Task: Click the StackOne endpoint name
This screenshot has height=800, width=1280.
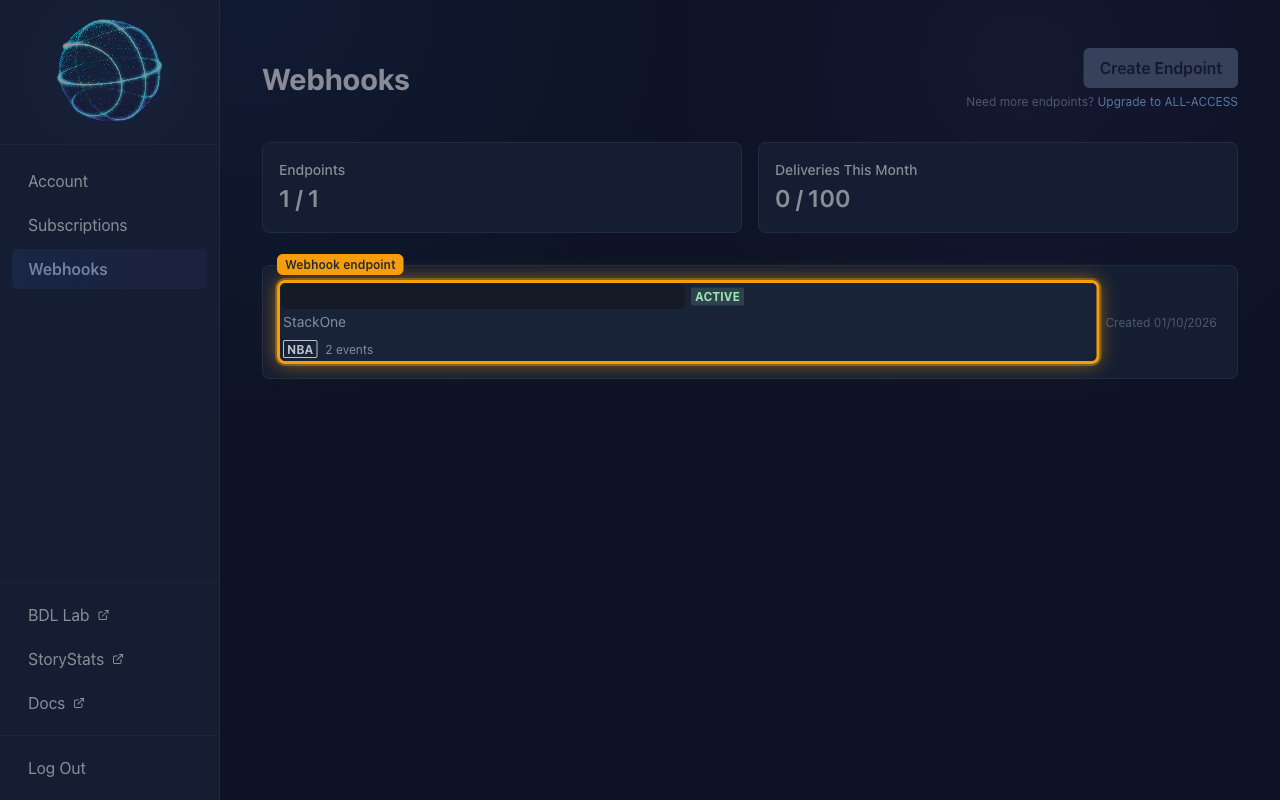Action: click(314, 322)
